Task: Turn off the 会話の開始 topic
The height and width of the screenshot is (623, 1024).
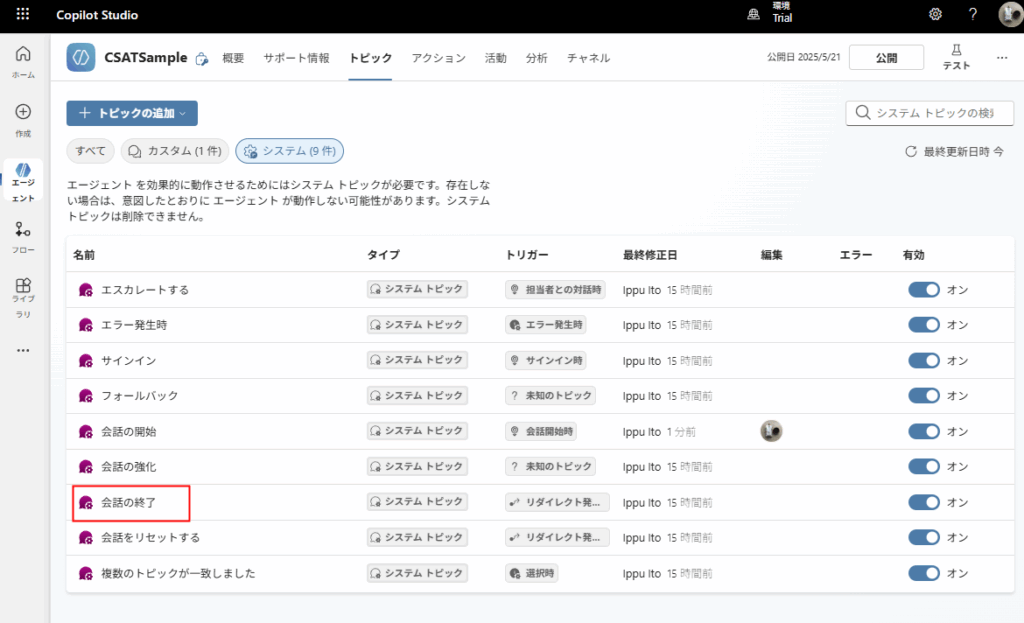Action: click(x=923, y=432)
